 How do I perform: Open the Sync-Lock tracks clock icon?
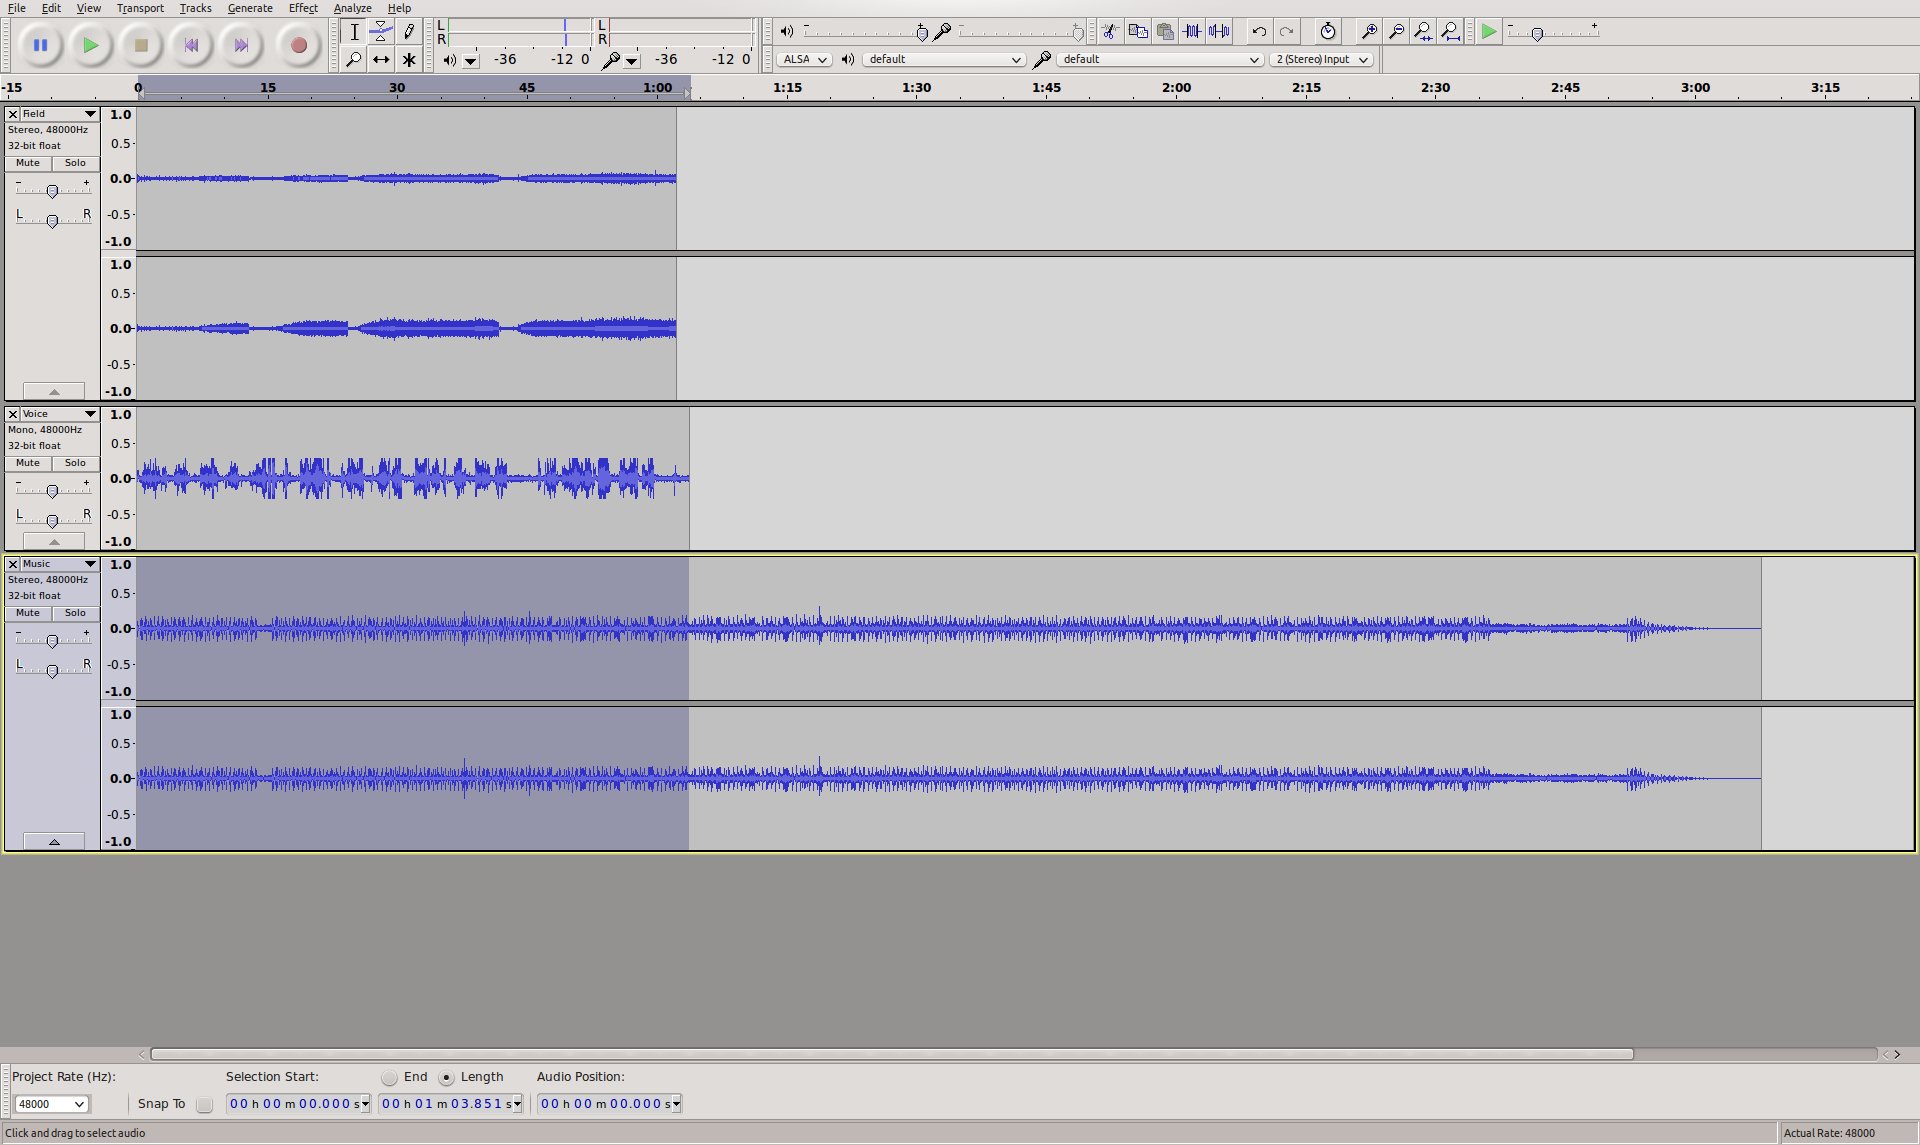coord(1327,31)
